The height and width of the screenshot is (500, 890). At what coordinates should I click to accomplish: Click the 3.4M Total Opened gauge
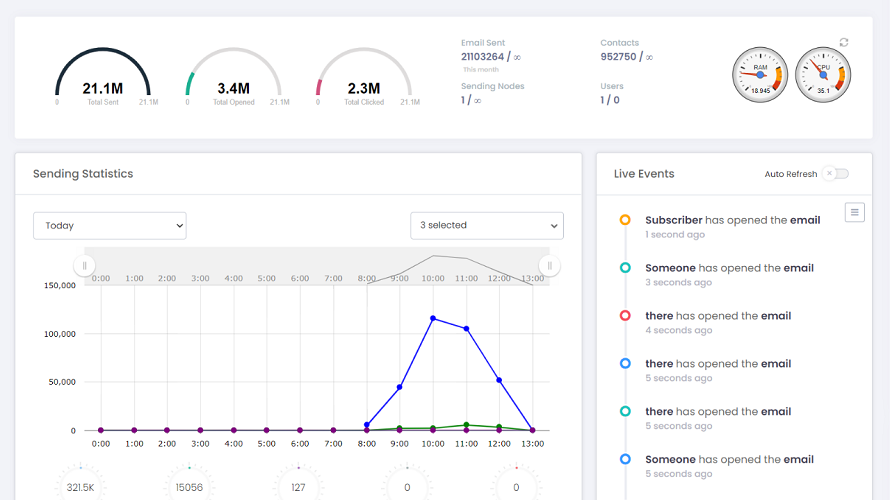(234, 78)
